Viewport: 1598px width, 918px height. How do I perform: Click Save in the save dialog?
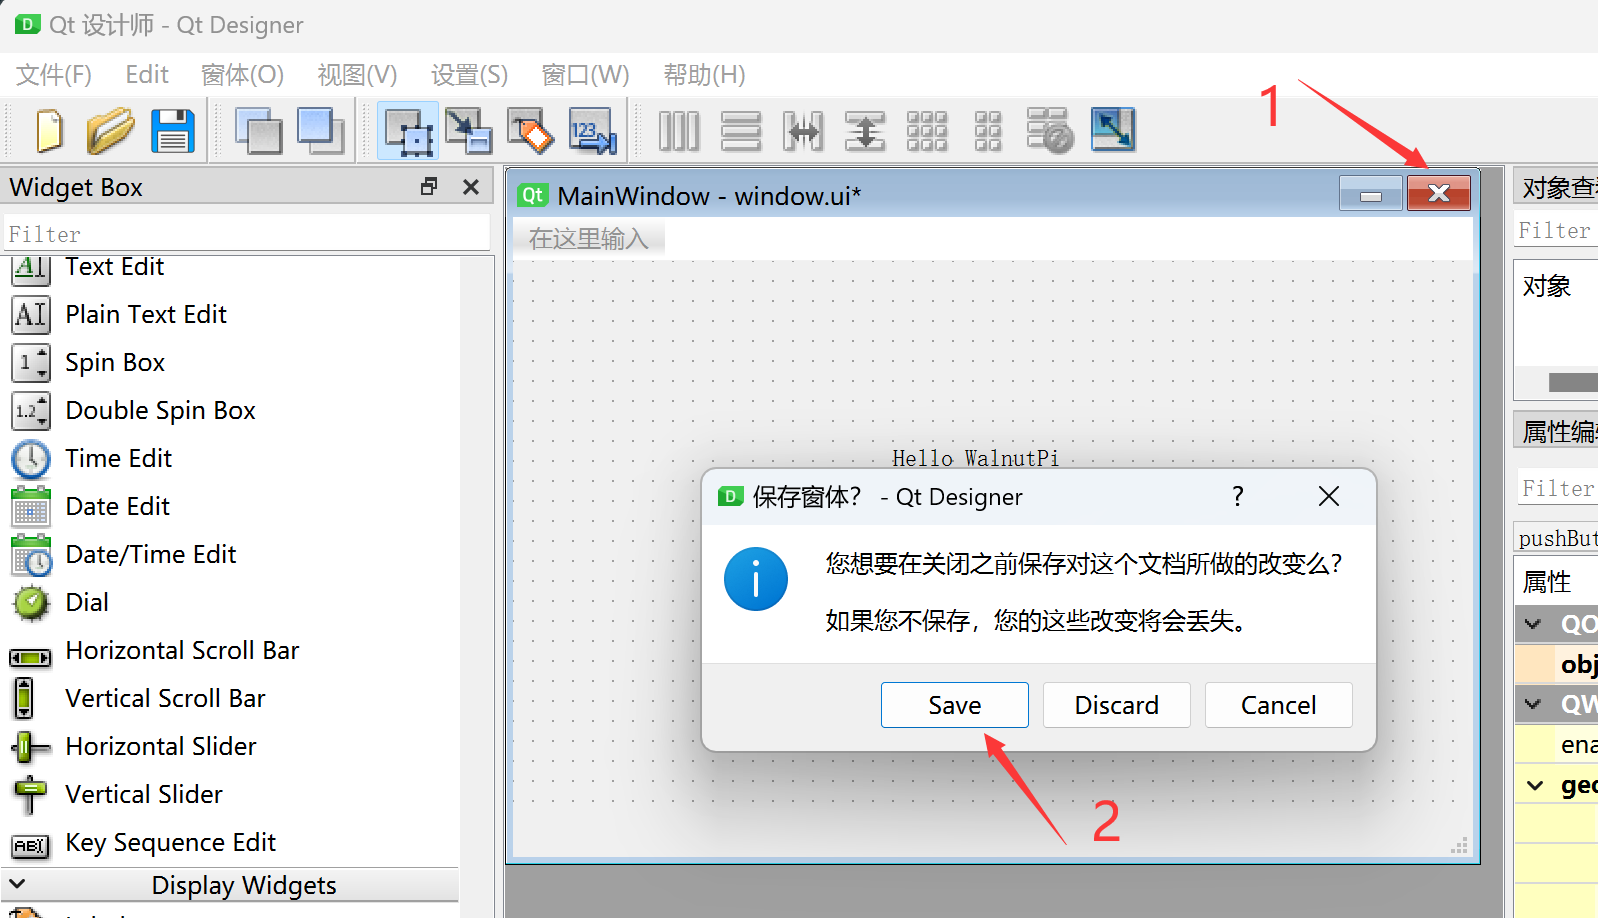pyautogui.click(x=954, y=705)
